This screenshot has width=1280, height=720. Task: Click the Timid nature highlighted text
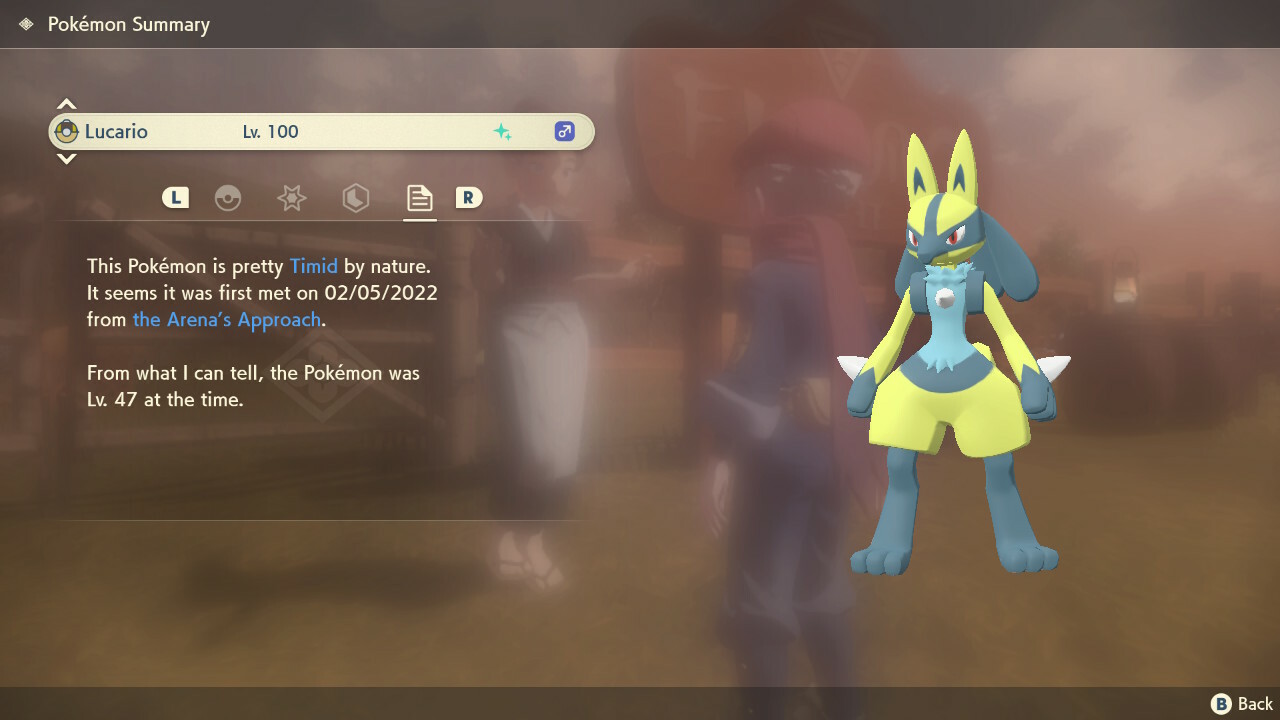(x=314, y=267)
